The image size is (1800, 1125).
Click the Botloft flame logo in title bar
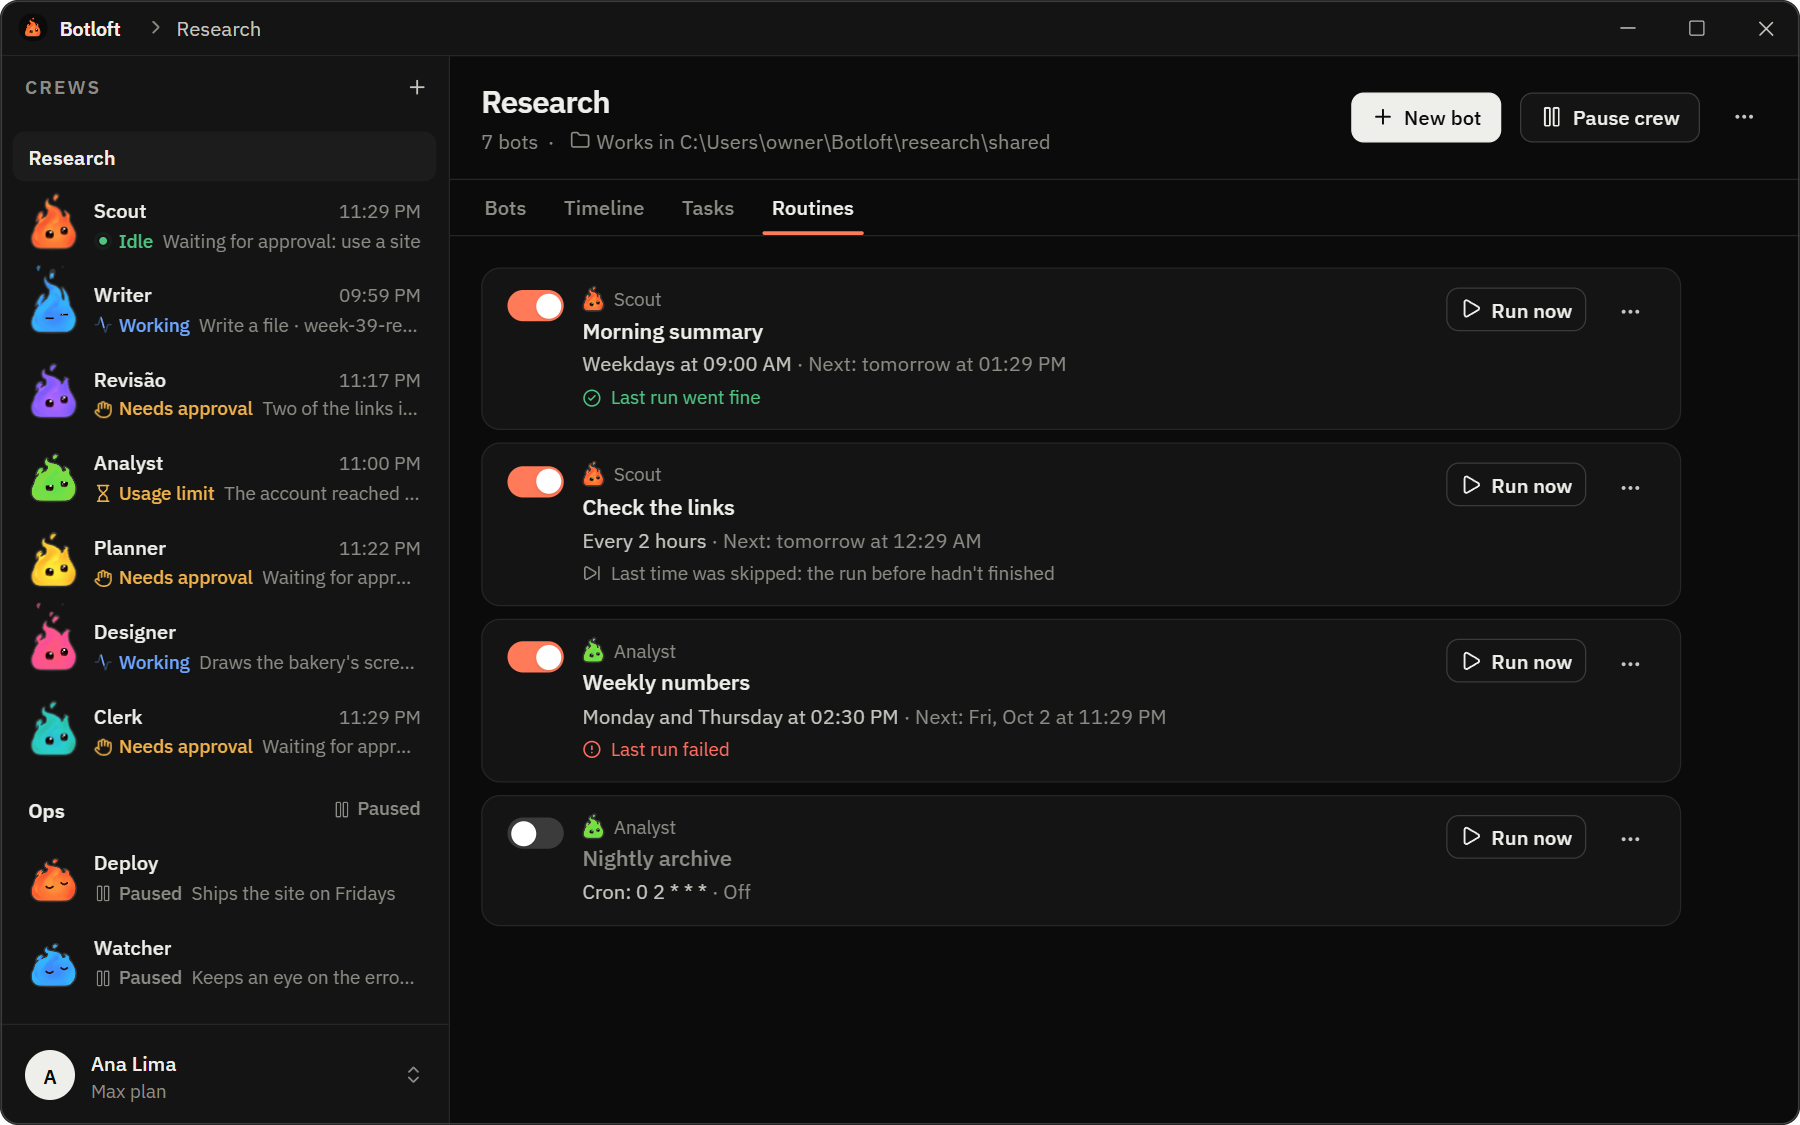[33, 28]
